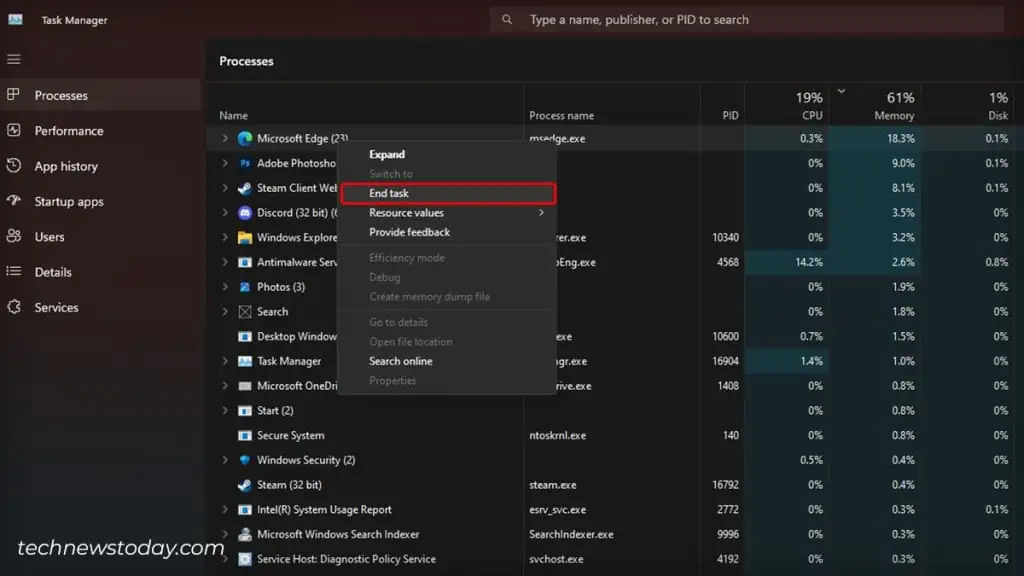Click the Adobe Photoshop process icon
The image size is (1024, 576).
coord(245,163)
